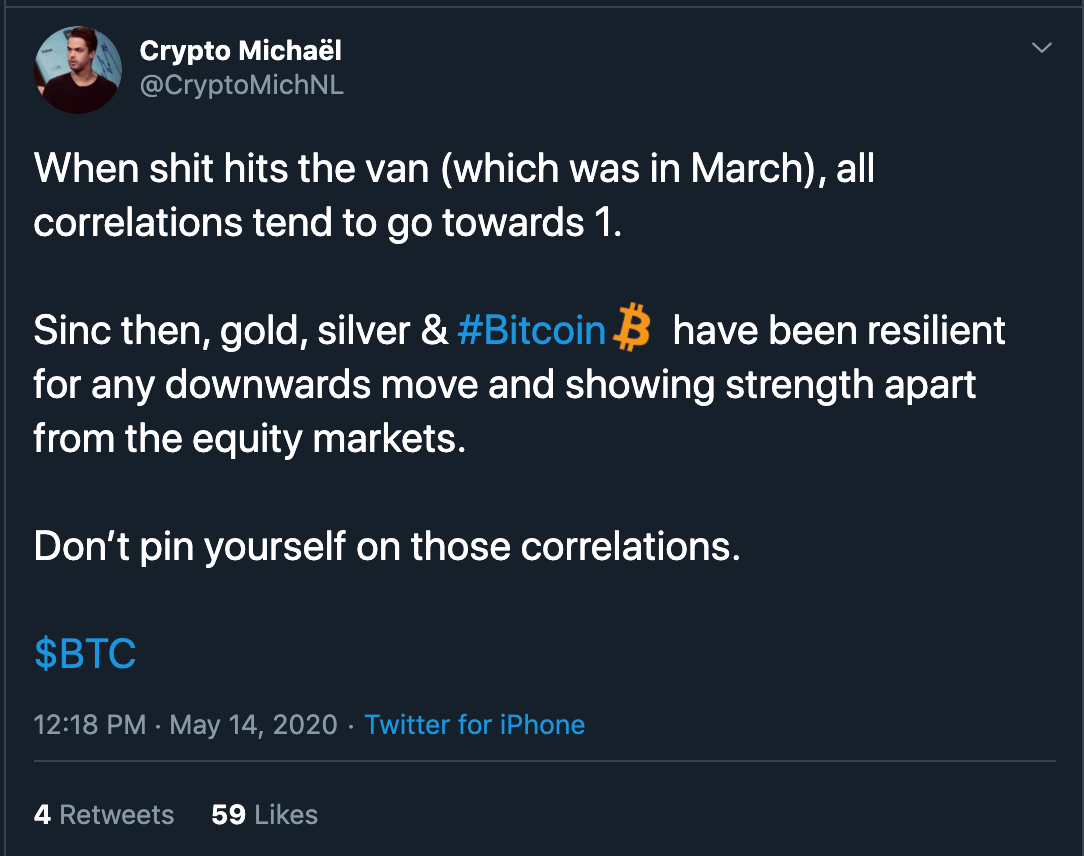Open the tweet options chevron menu

[1042, 48]
